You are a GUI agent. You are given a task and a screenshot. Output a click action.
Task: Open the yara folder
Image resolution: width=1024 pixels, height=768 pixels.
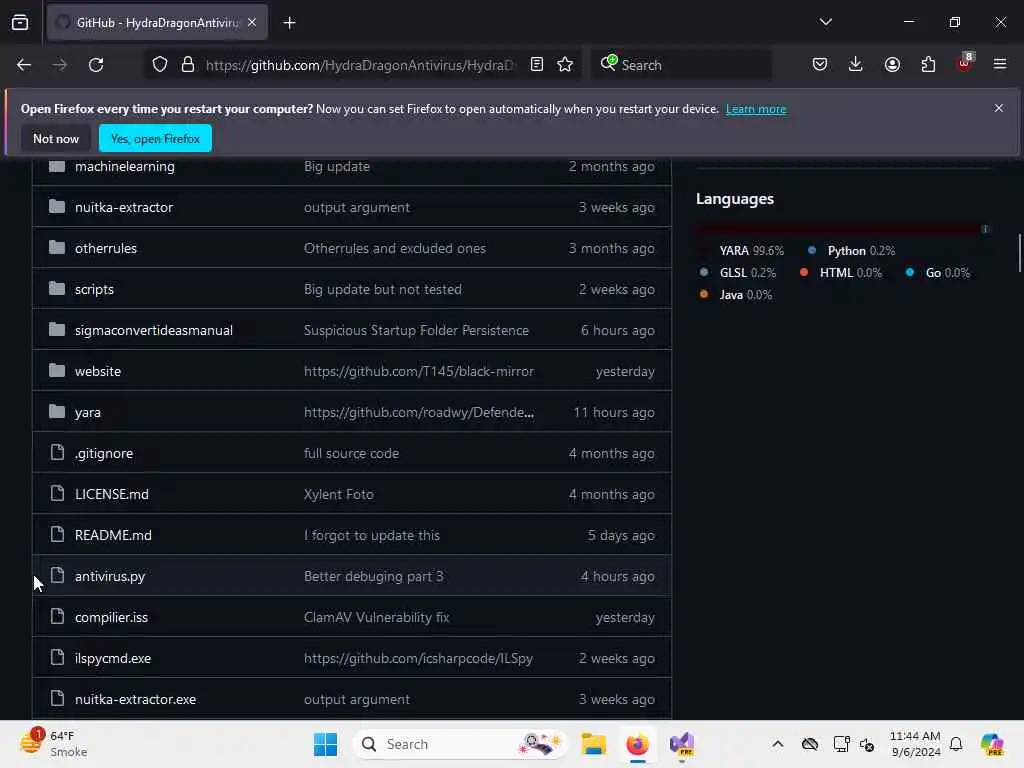(88, 413)
